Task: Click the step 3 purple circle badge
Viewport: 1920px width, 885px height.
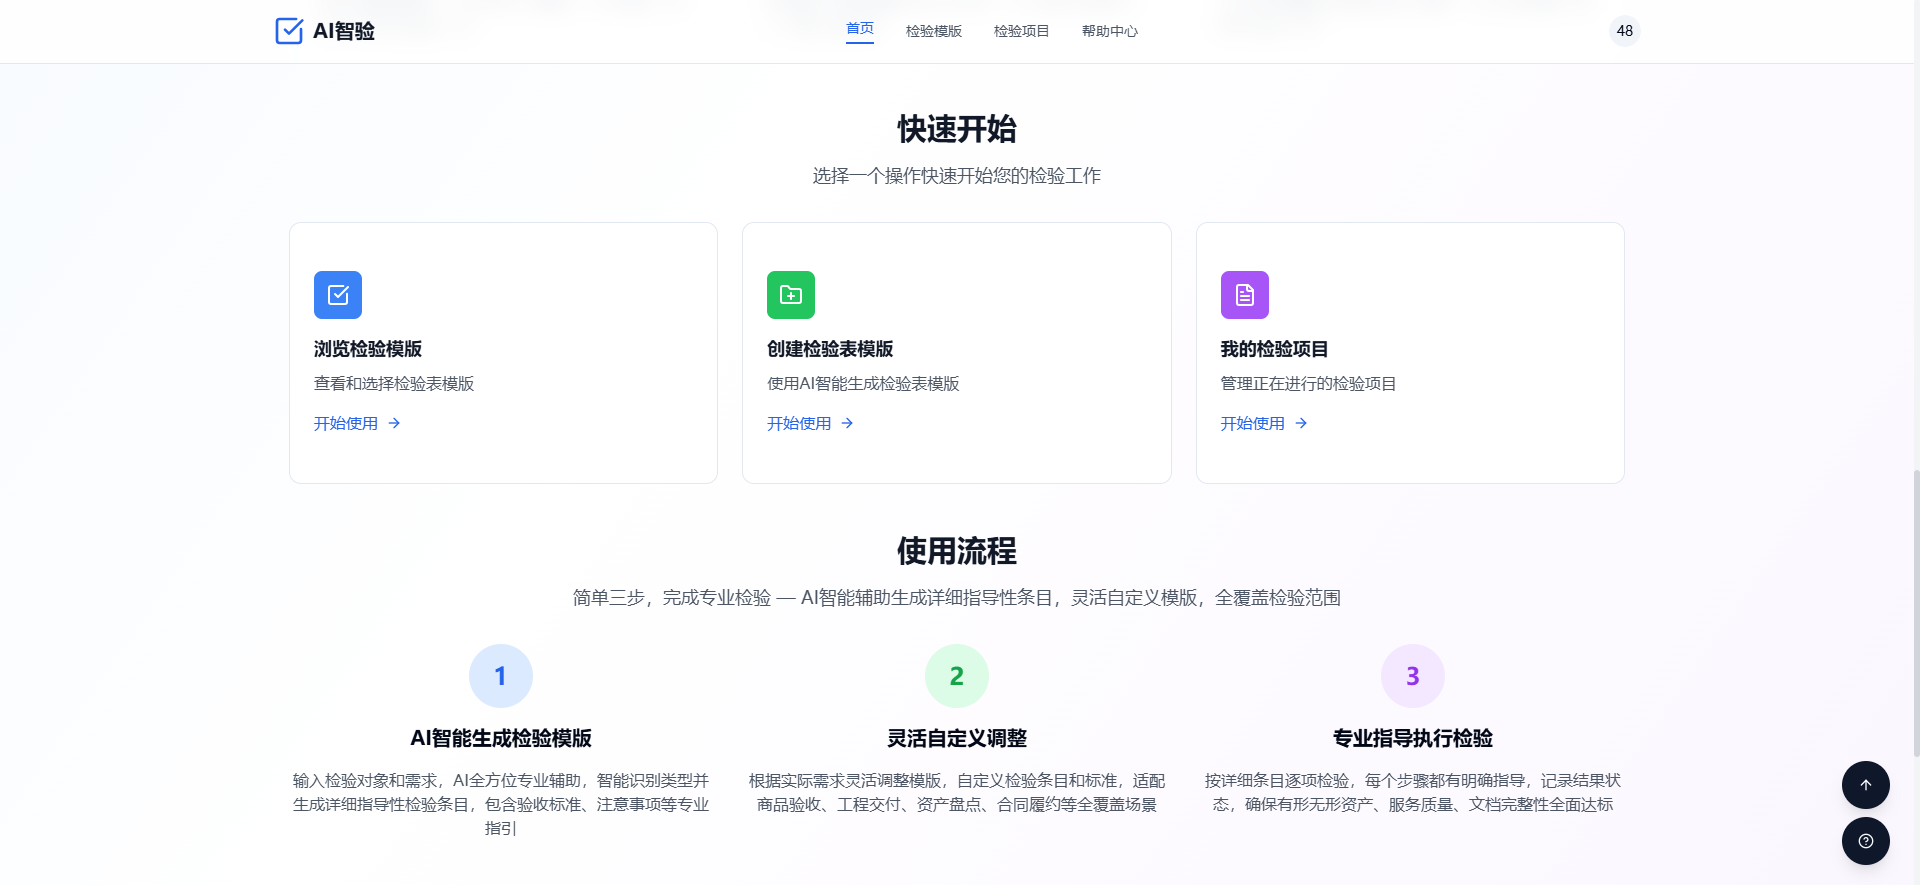Action: [x=1412, y=676]
